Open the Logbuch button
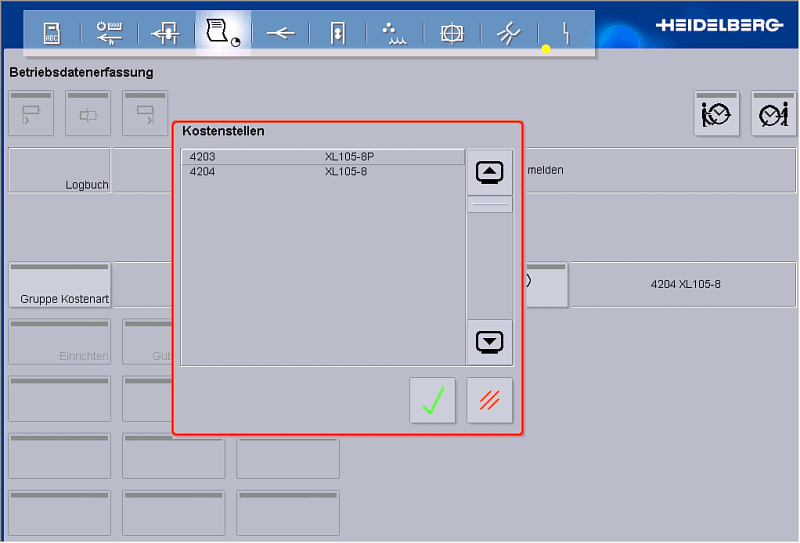 pyautogui.click(x=60, y=170)
